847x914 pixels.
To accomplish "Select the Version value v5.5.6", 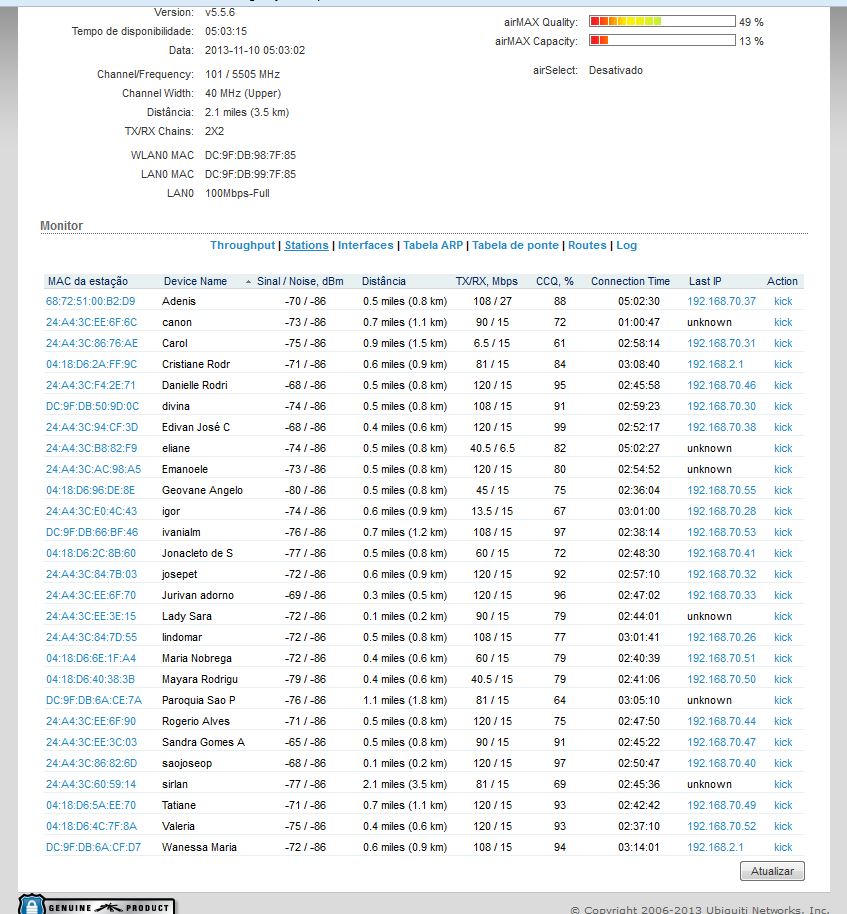I will pos(220,12).
